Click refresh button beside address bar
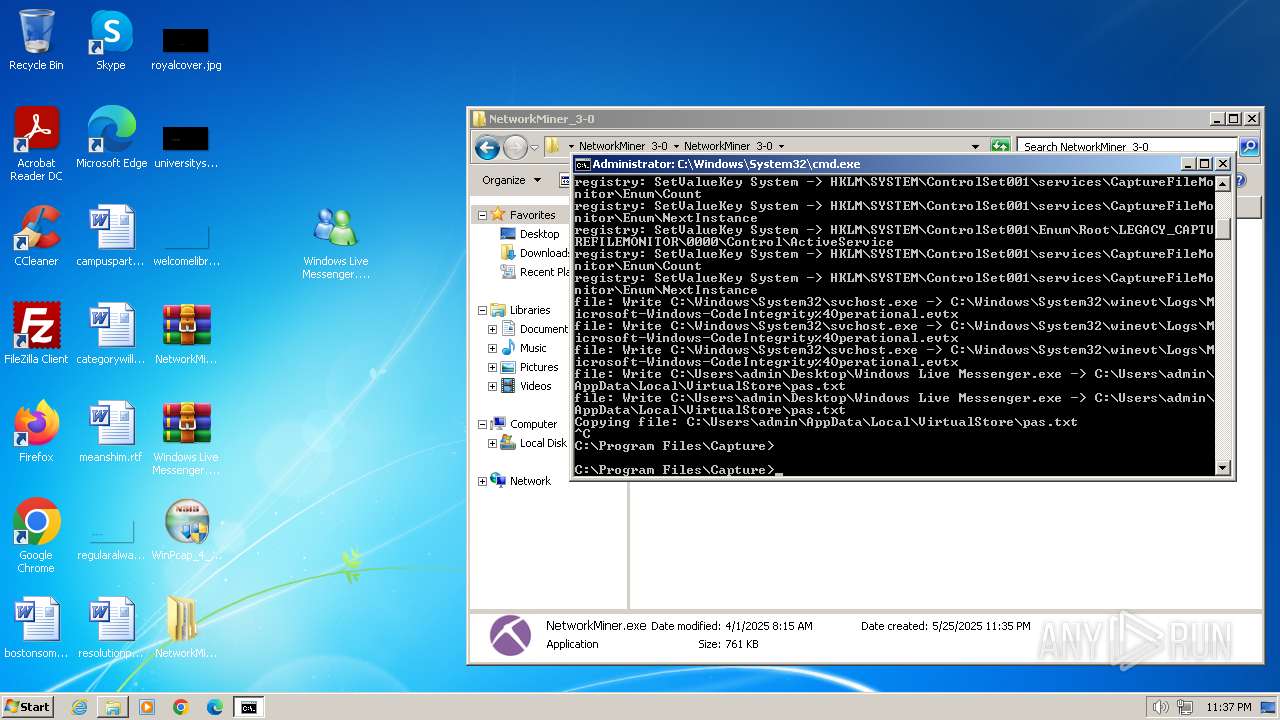 point(1000,146)
